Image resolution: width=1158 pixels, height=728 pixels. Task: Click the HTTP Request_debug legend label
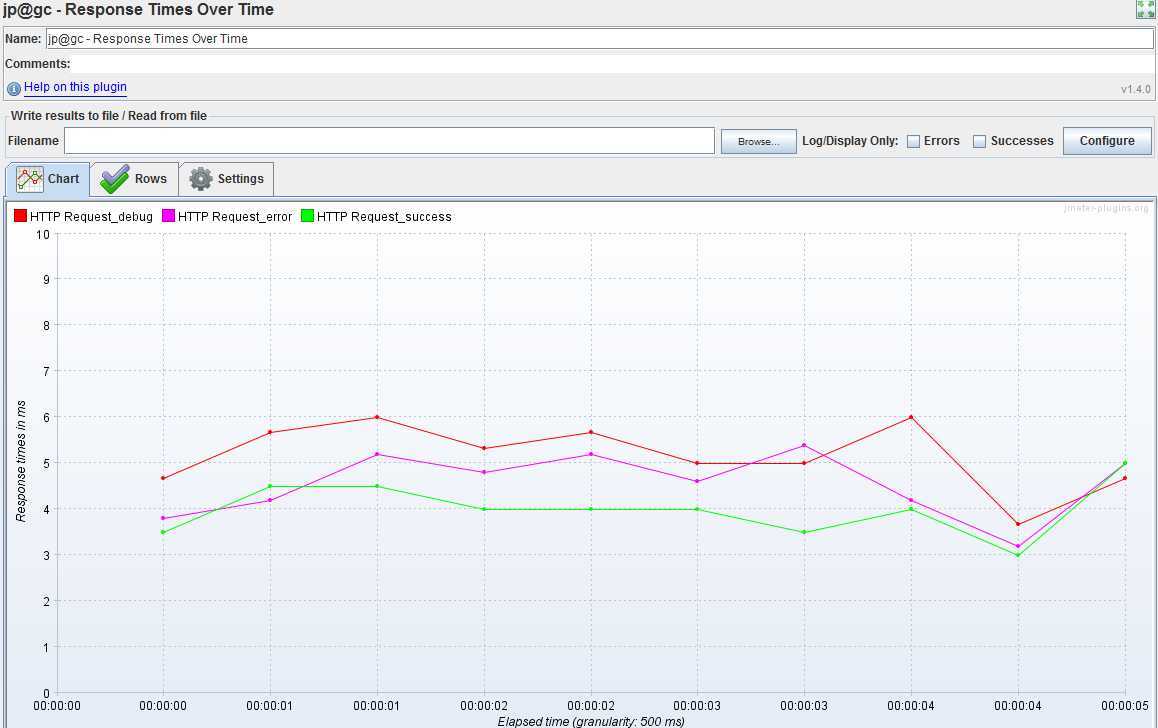point(91,217)
